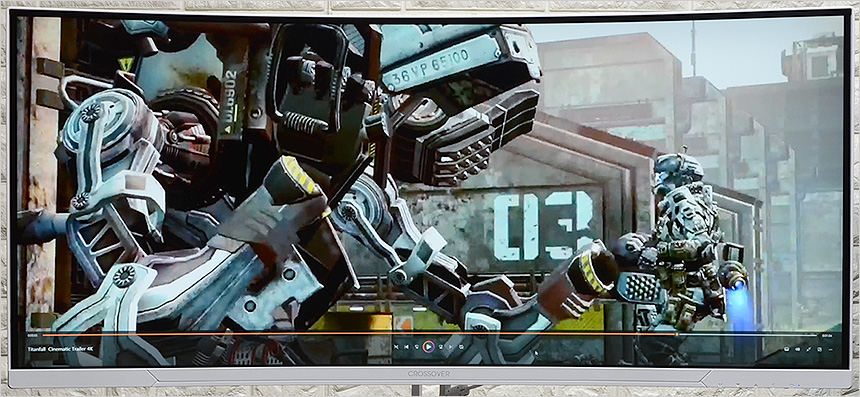Click the cast icon at bottom right

tap(787, 349)
